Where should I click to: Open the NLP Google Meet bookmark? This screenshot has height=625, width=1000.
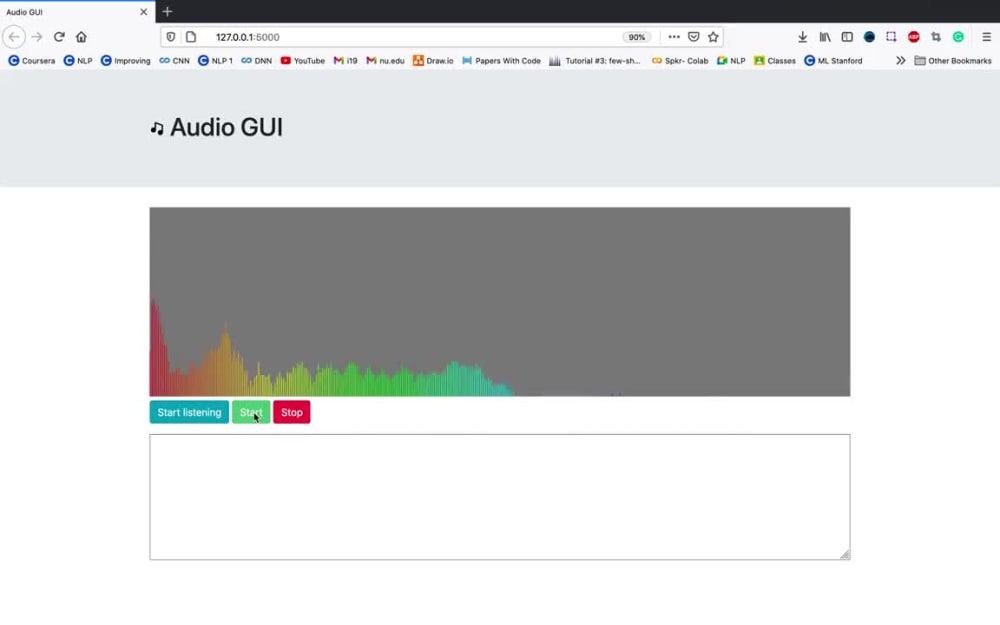click(x=731, y=61)
